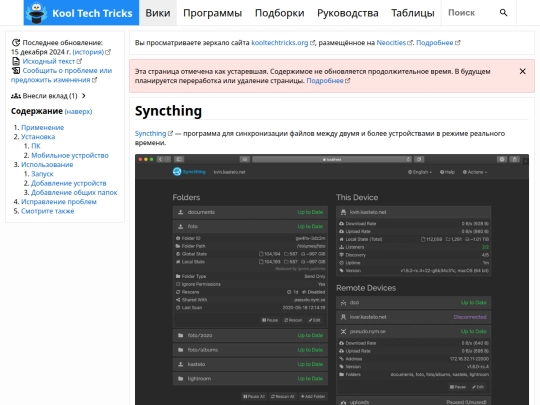
Task: Click the Поиск search input field
Action: tap(469, 13)
